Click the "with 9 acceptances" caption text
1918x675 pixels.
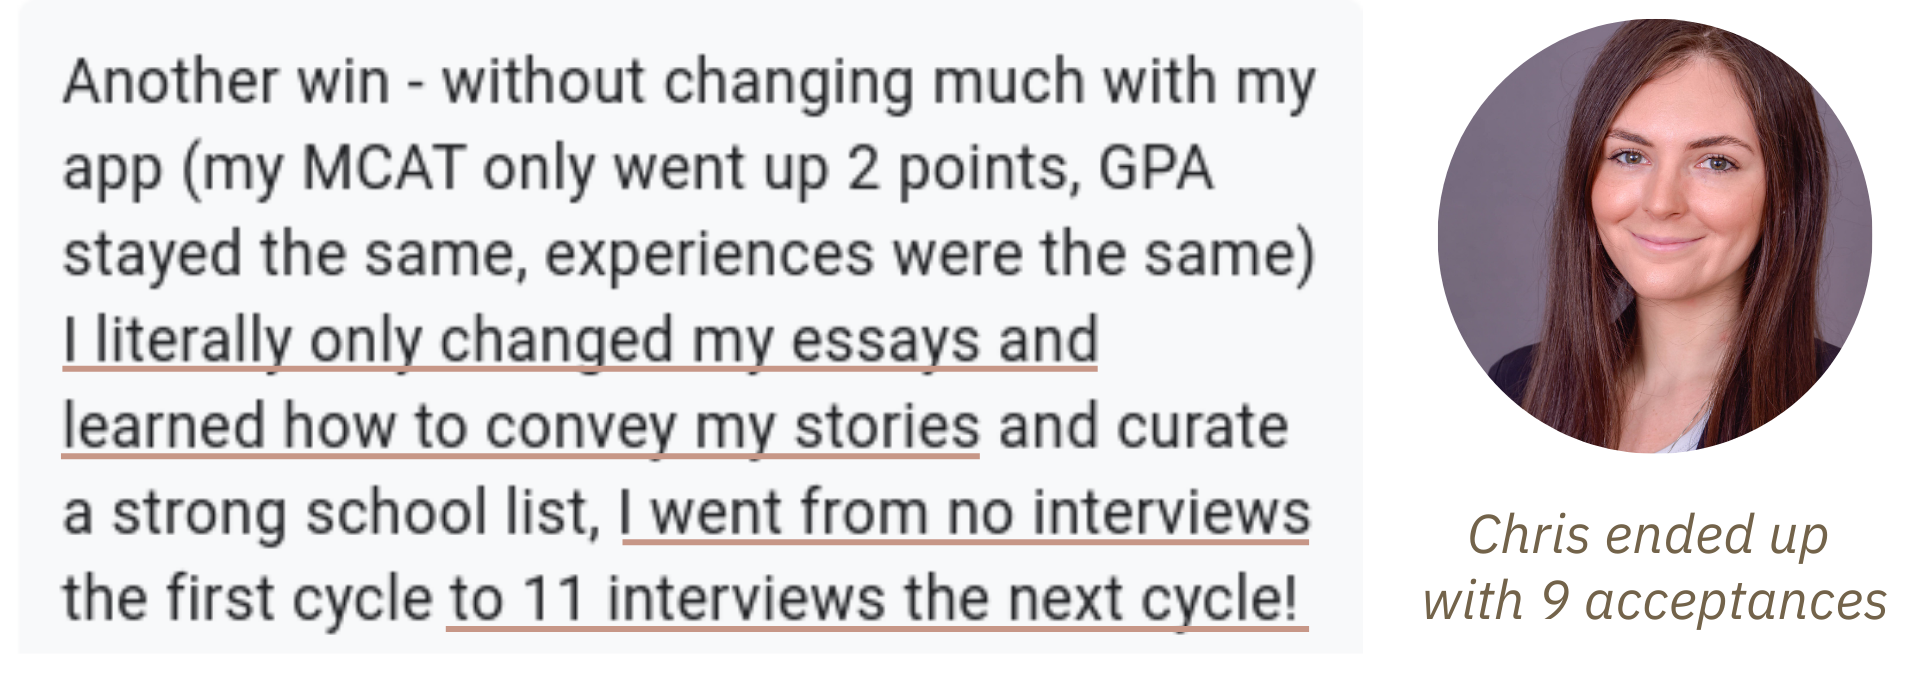click(x=1655, y=602)
